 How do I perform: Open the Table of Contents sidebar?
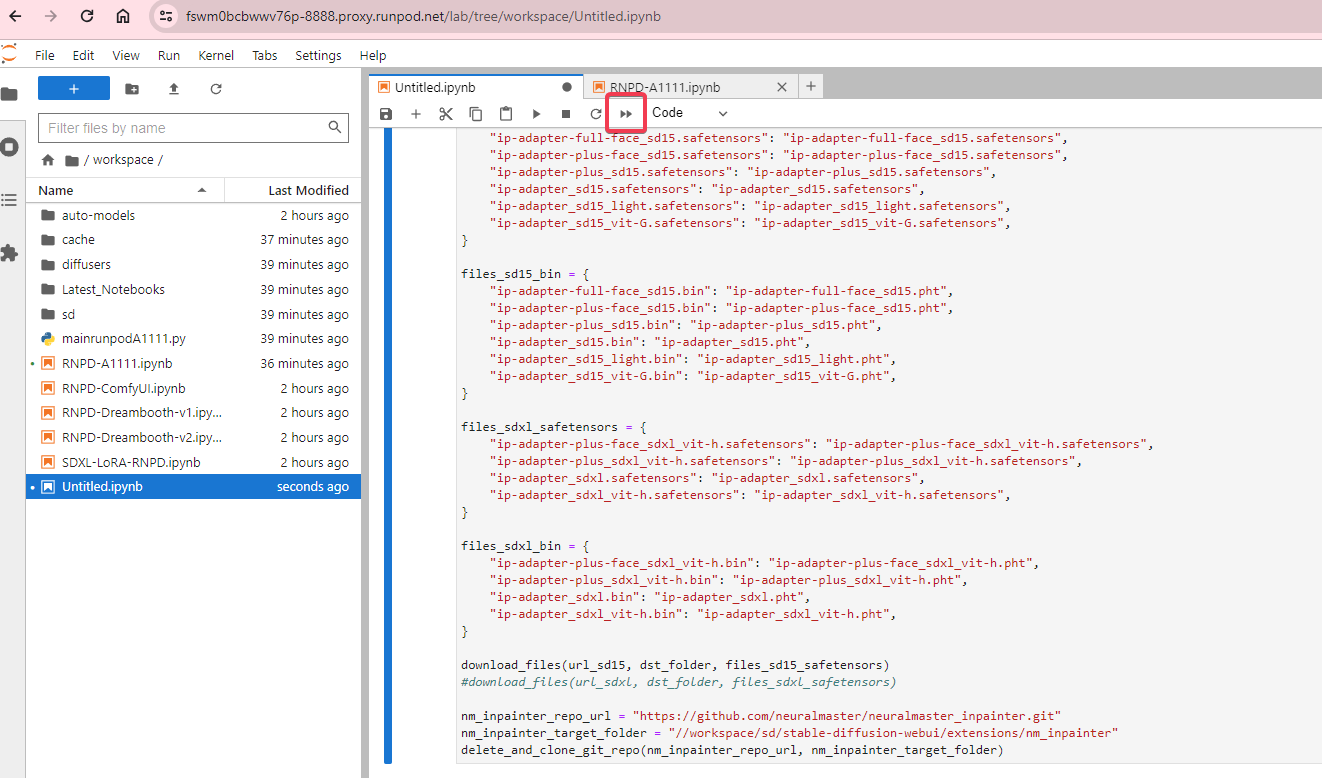(x=9, y=200)
